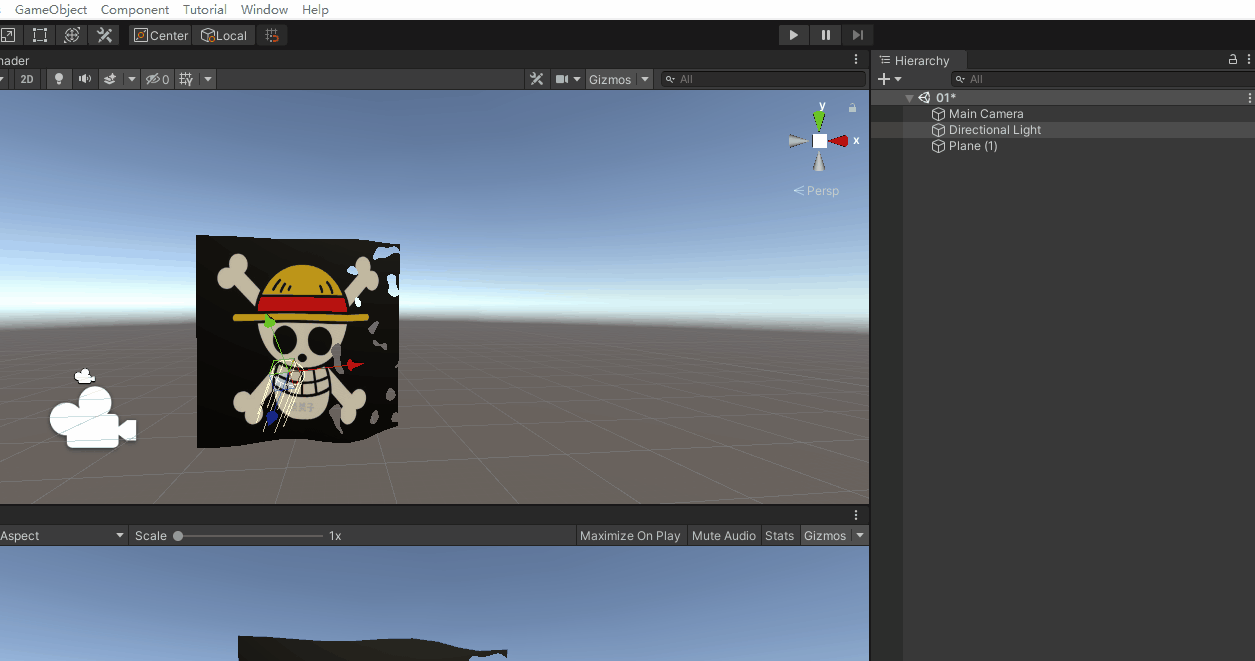The image size is (1255, 661).
Task: Click the center cube of the orientation gizmo
Action: 820,141
